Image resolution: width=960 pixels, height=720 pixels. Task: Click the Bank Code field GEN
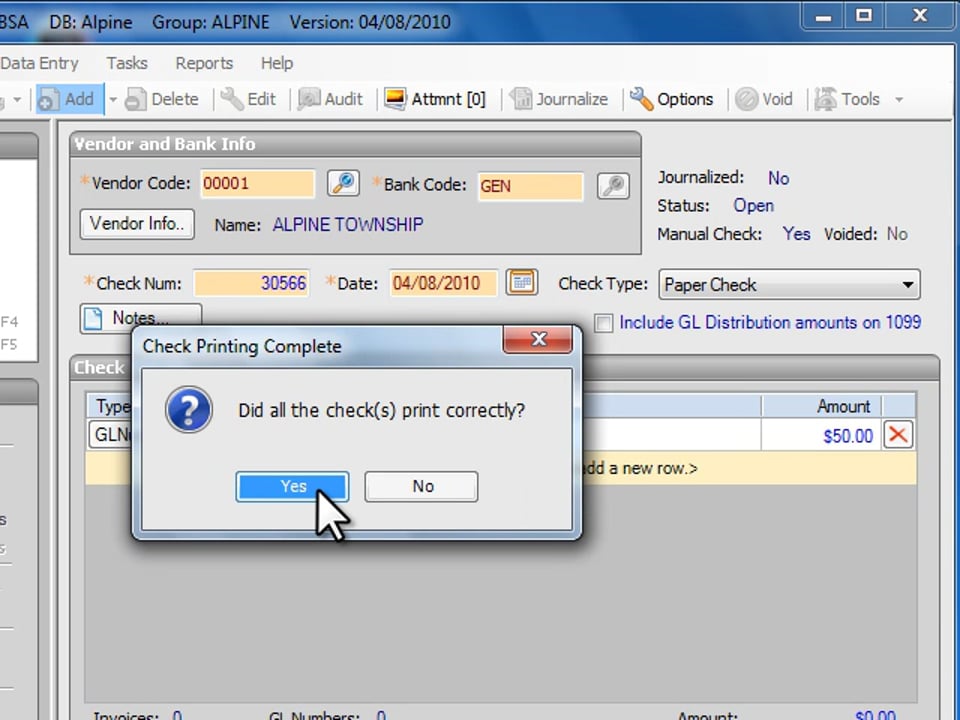coord(530,186)
